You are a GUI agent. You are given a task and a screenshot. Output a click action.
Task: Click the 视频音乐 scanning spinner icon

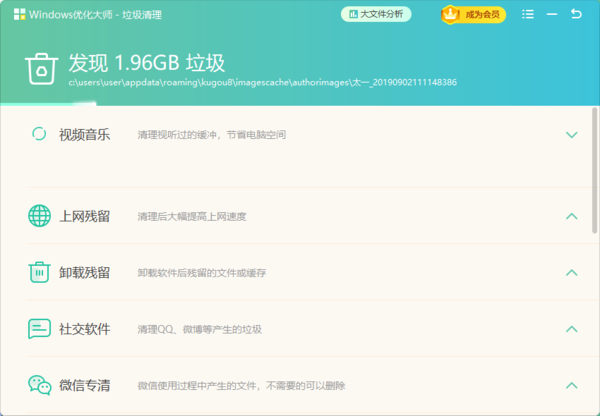pos(39,134)
